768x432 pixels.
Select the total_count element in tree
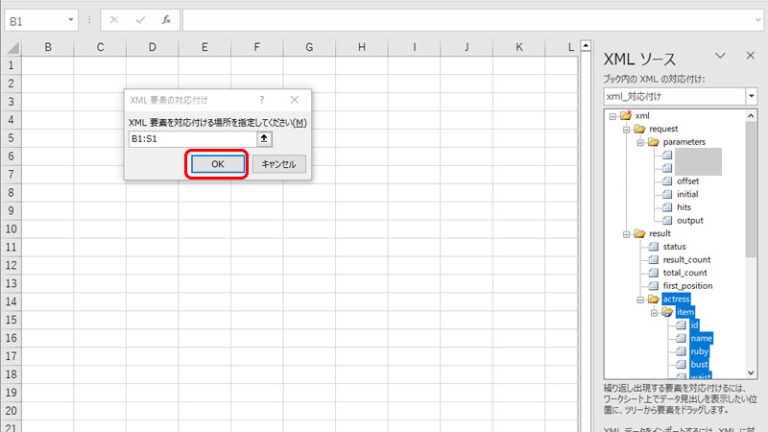point(685,272)
